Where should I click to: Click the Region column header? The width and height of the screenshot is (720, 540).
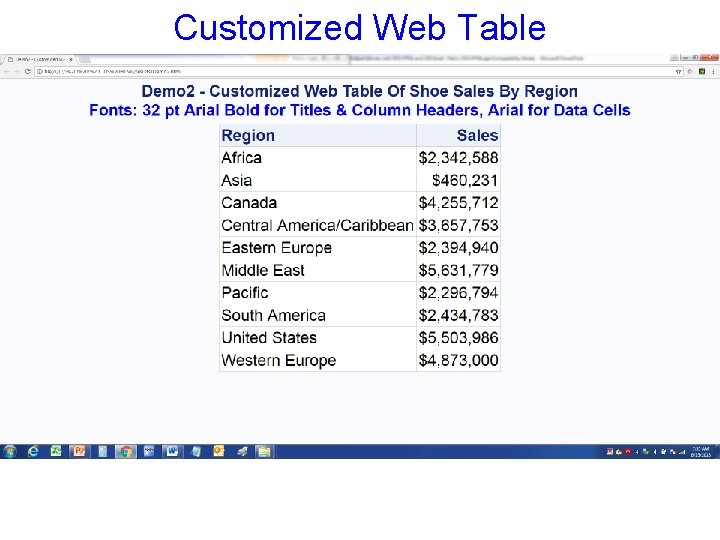[318, 135]
